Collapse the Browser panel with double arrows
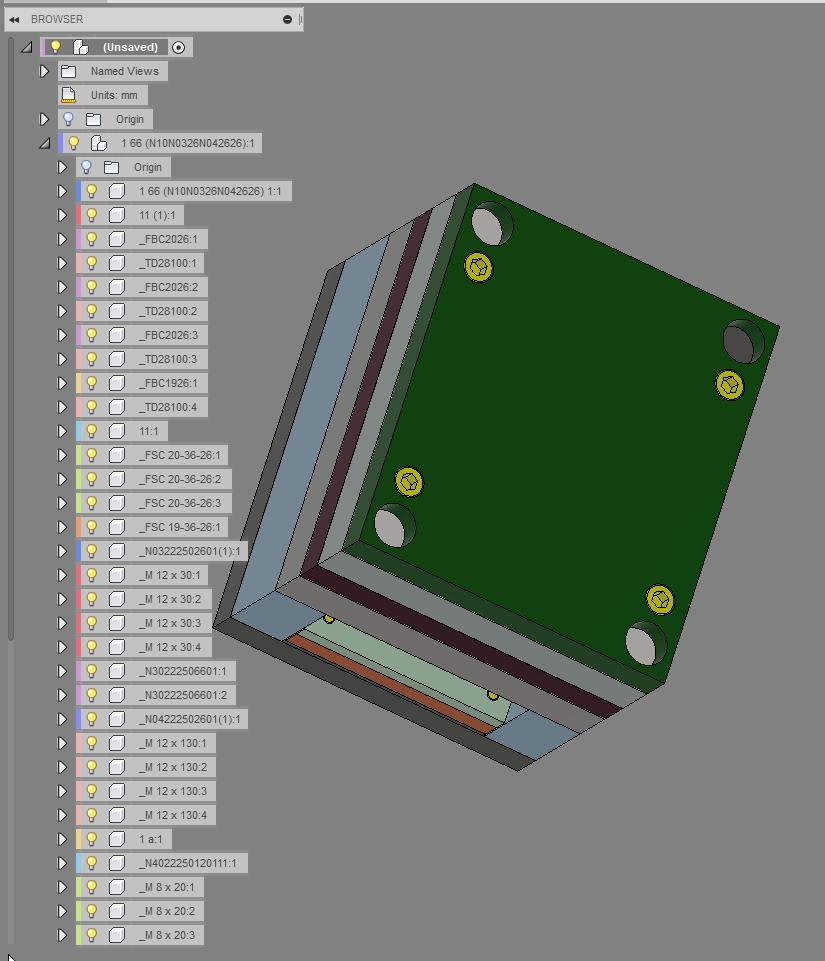This screenshot has height=961, width=825. point(14,20)
